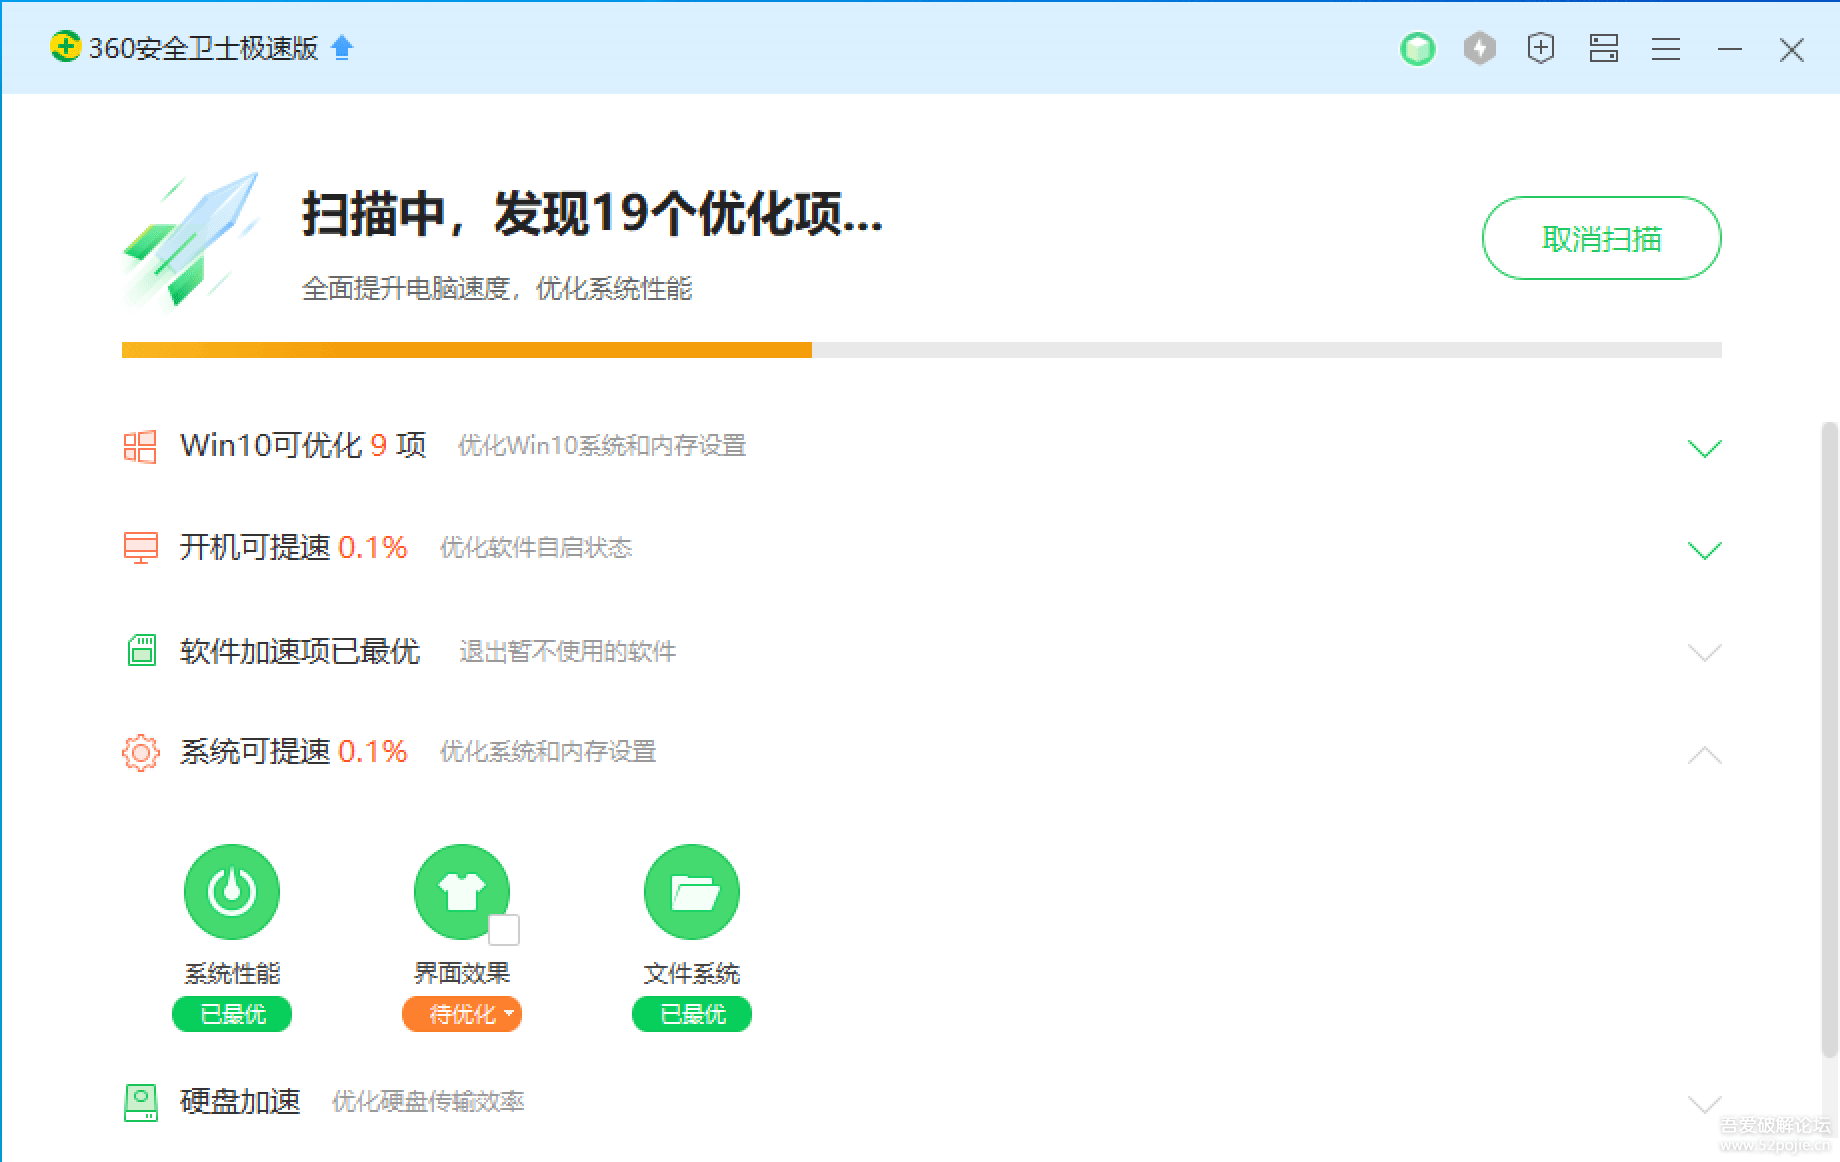The image size is (1840, 1162).
Task: Expand the 开机可提速 section
Action: tap(1703, 549)
